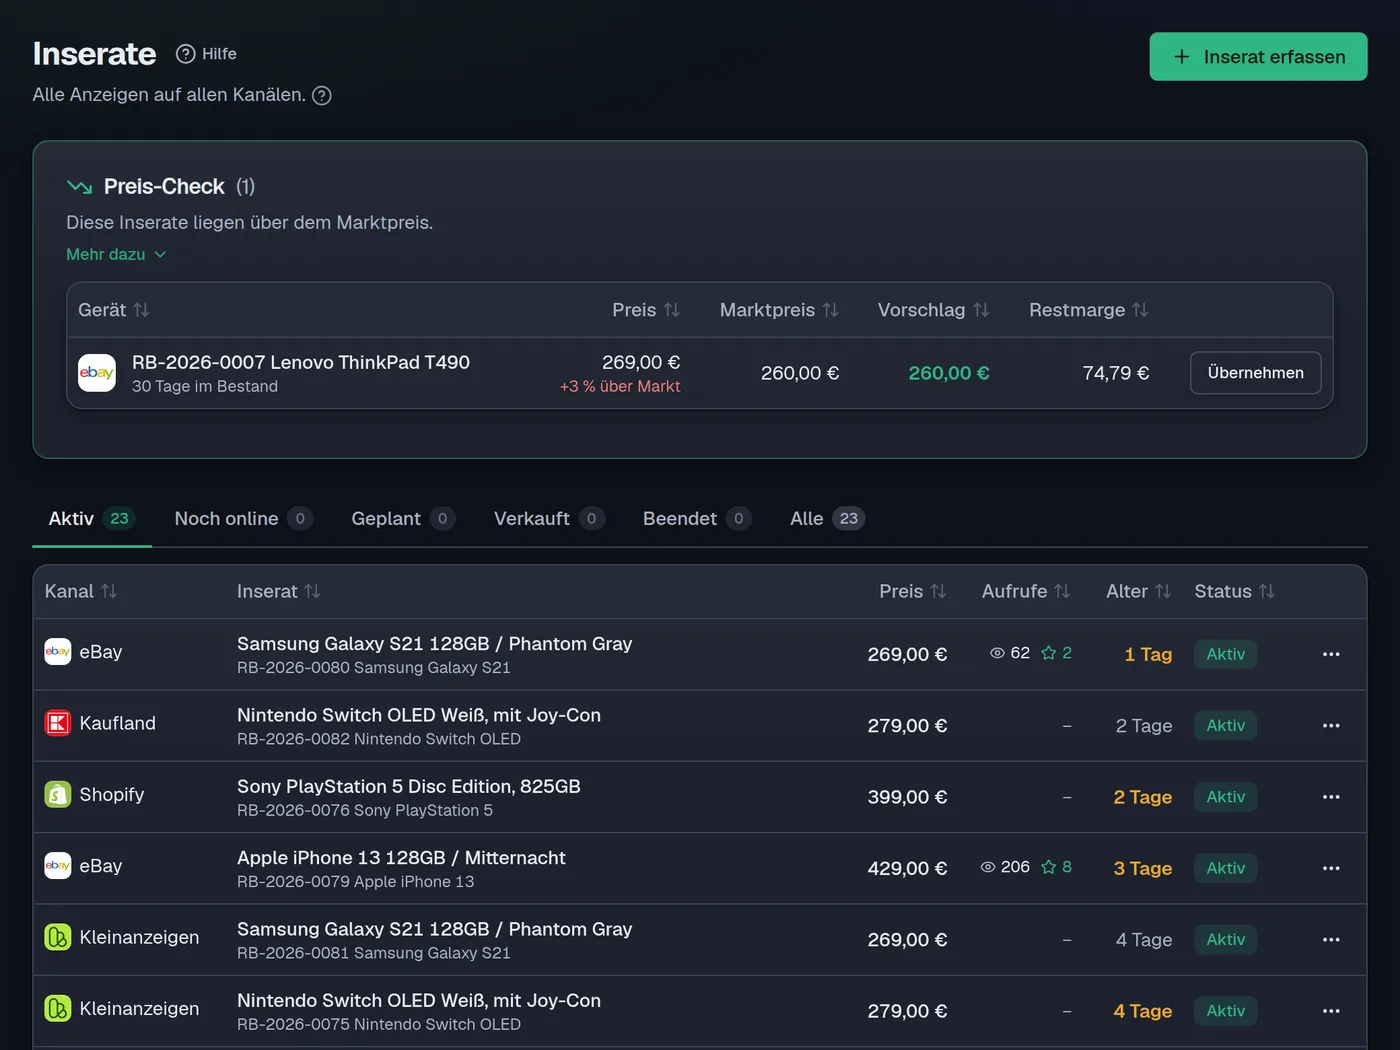1400x1050 pixels.
Task: Open the three-dot menu for Nintendo Switch RB-2026-0082
Action: pos(1331,726)
